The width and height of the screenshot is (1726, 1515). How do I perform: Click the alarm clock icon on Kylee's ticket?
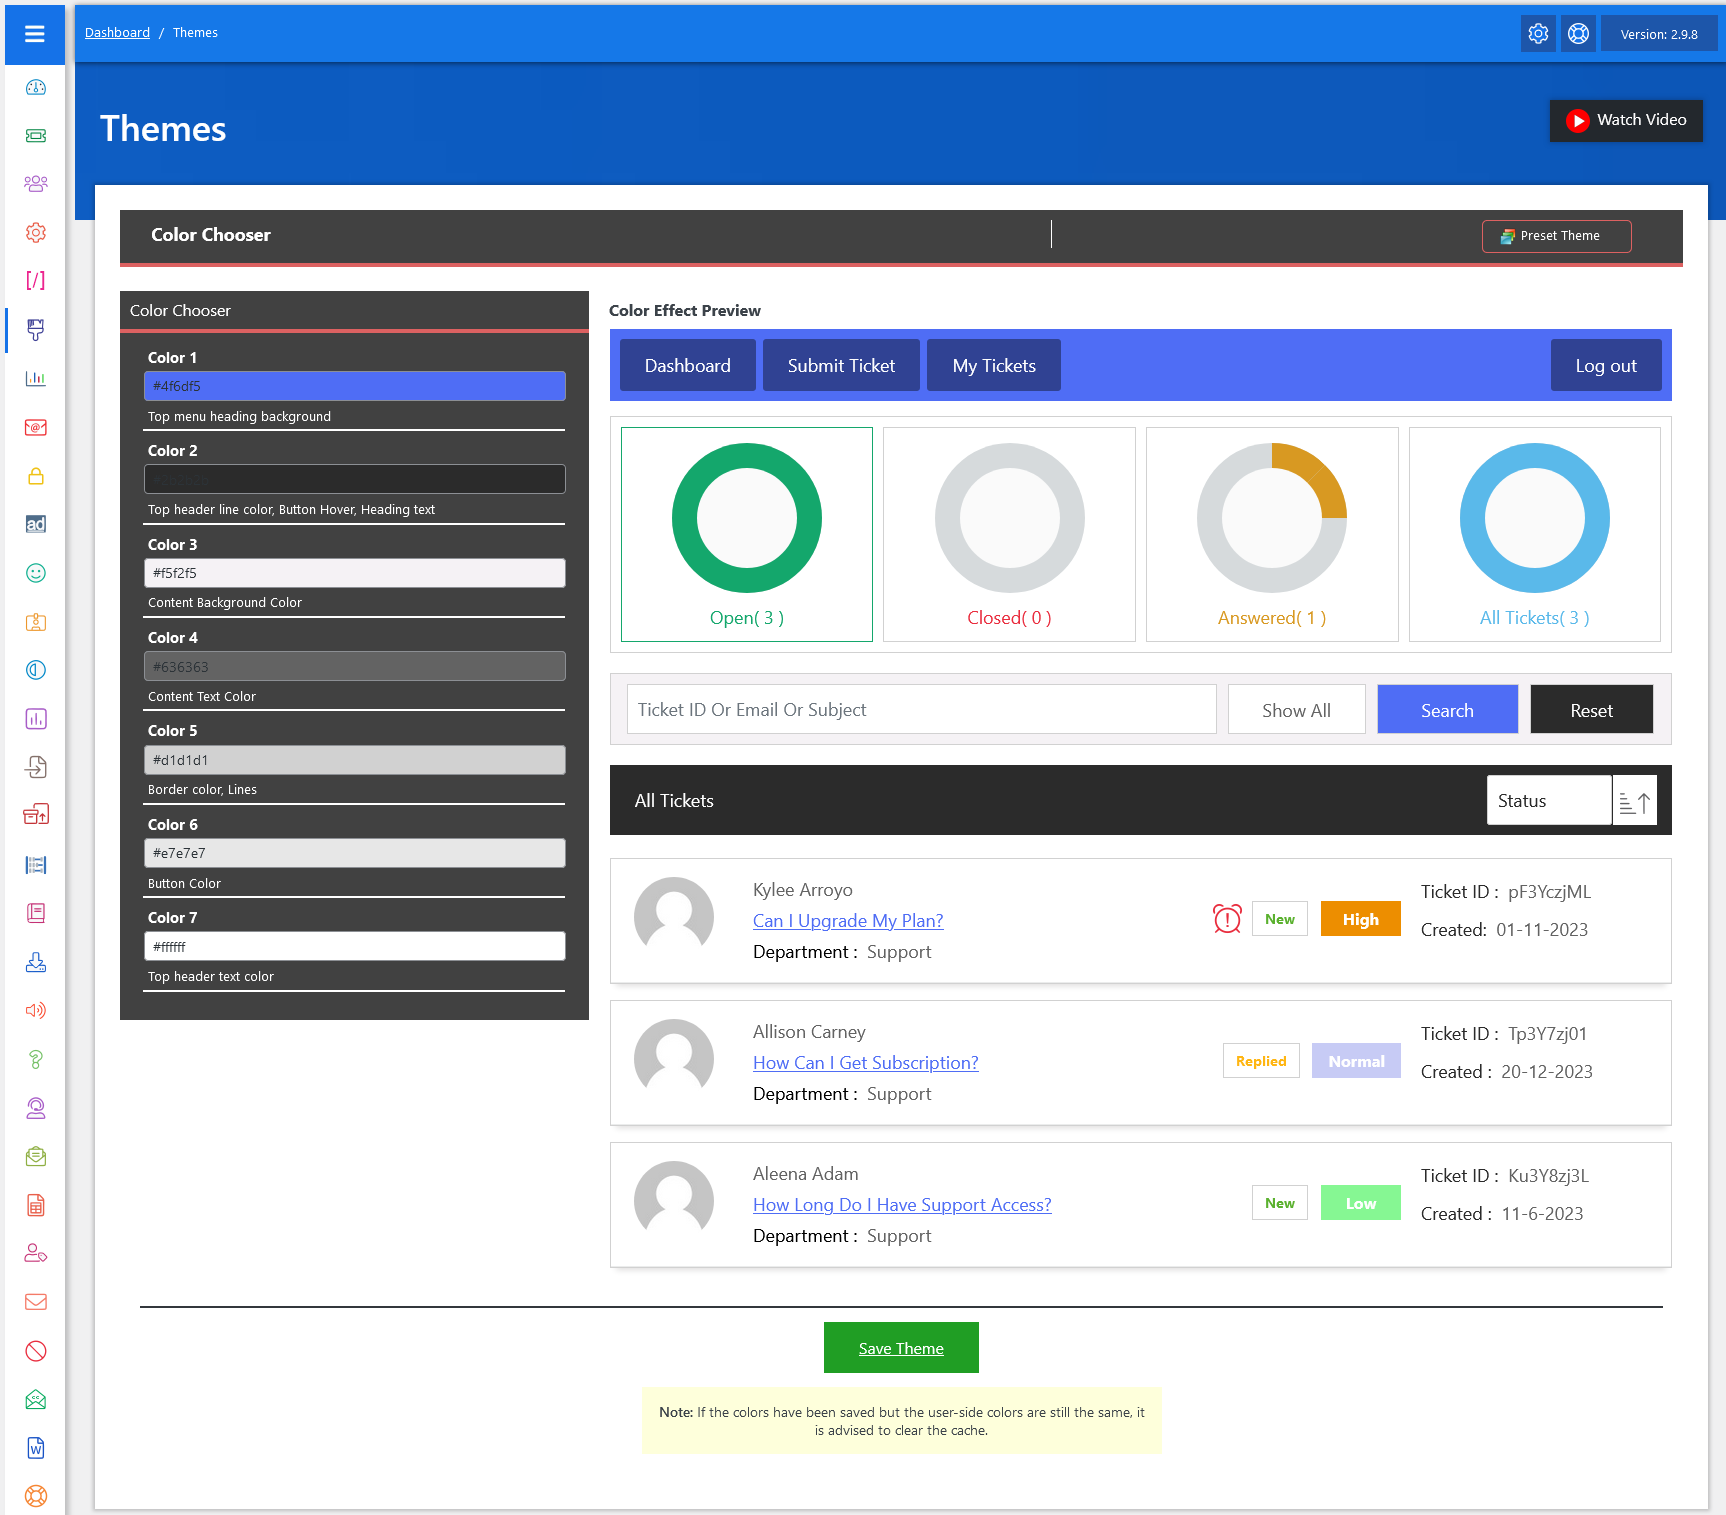click(1227, 919)
